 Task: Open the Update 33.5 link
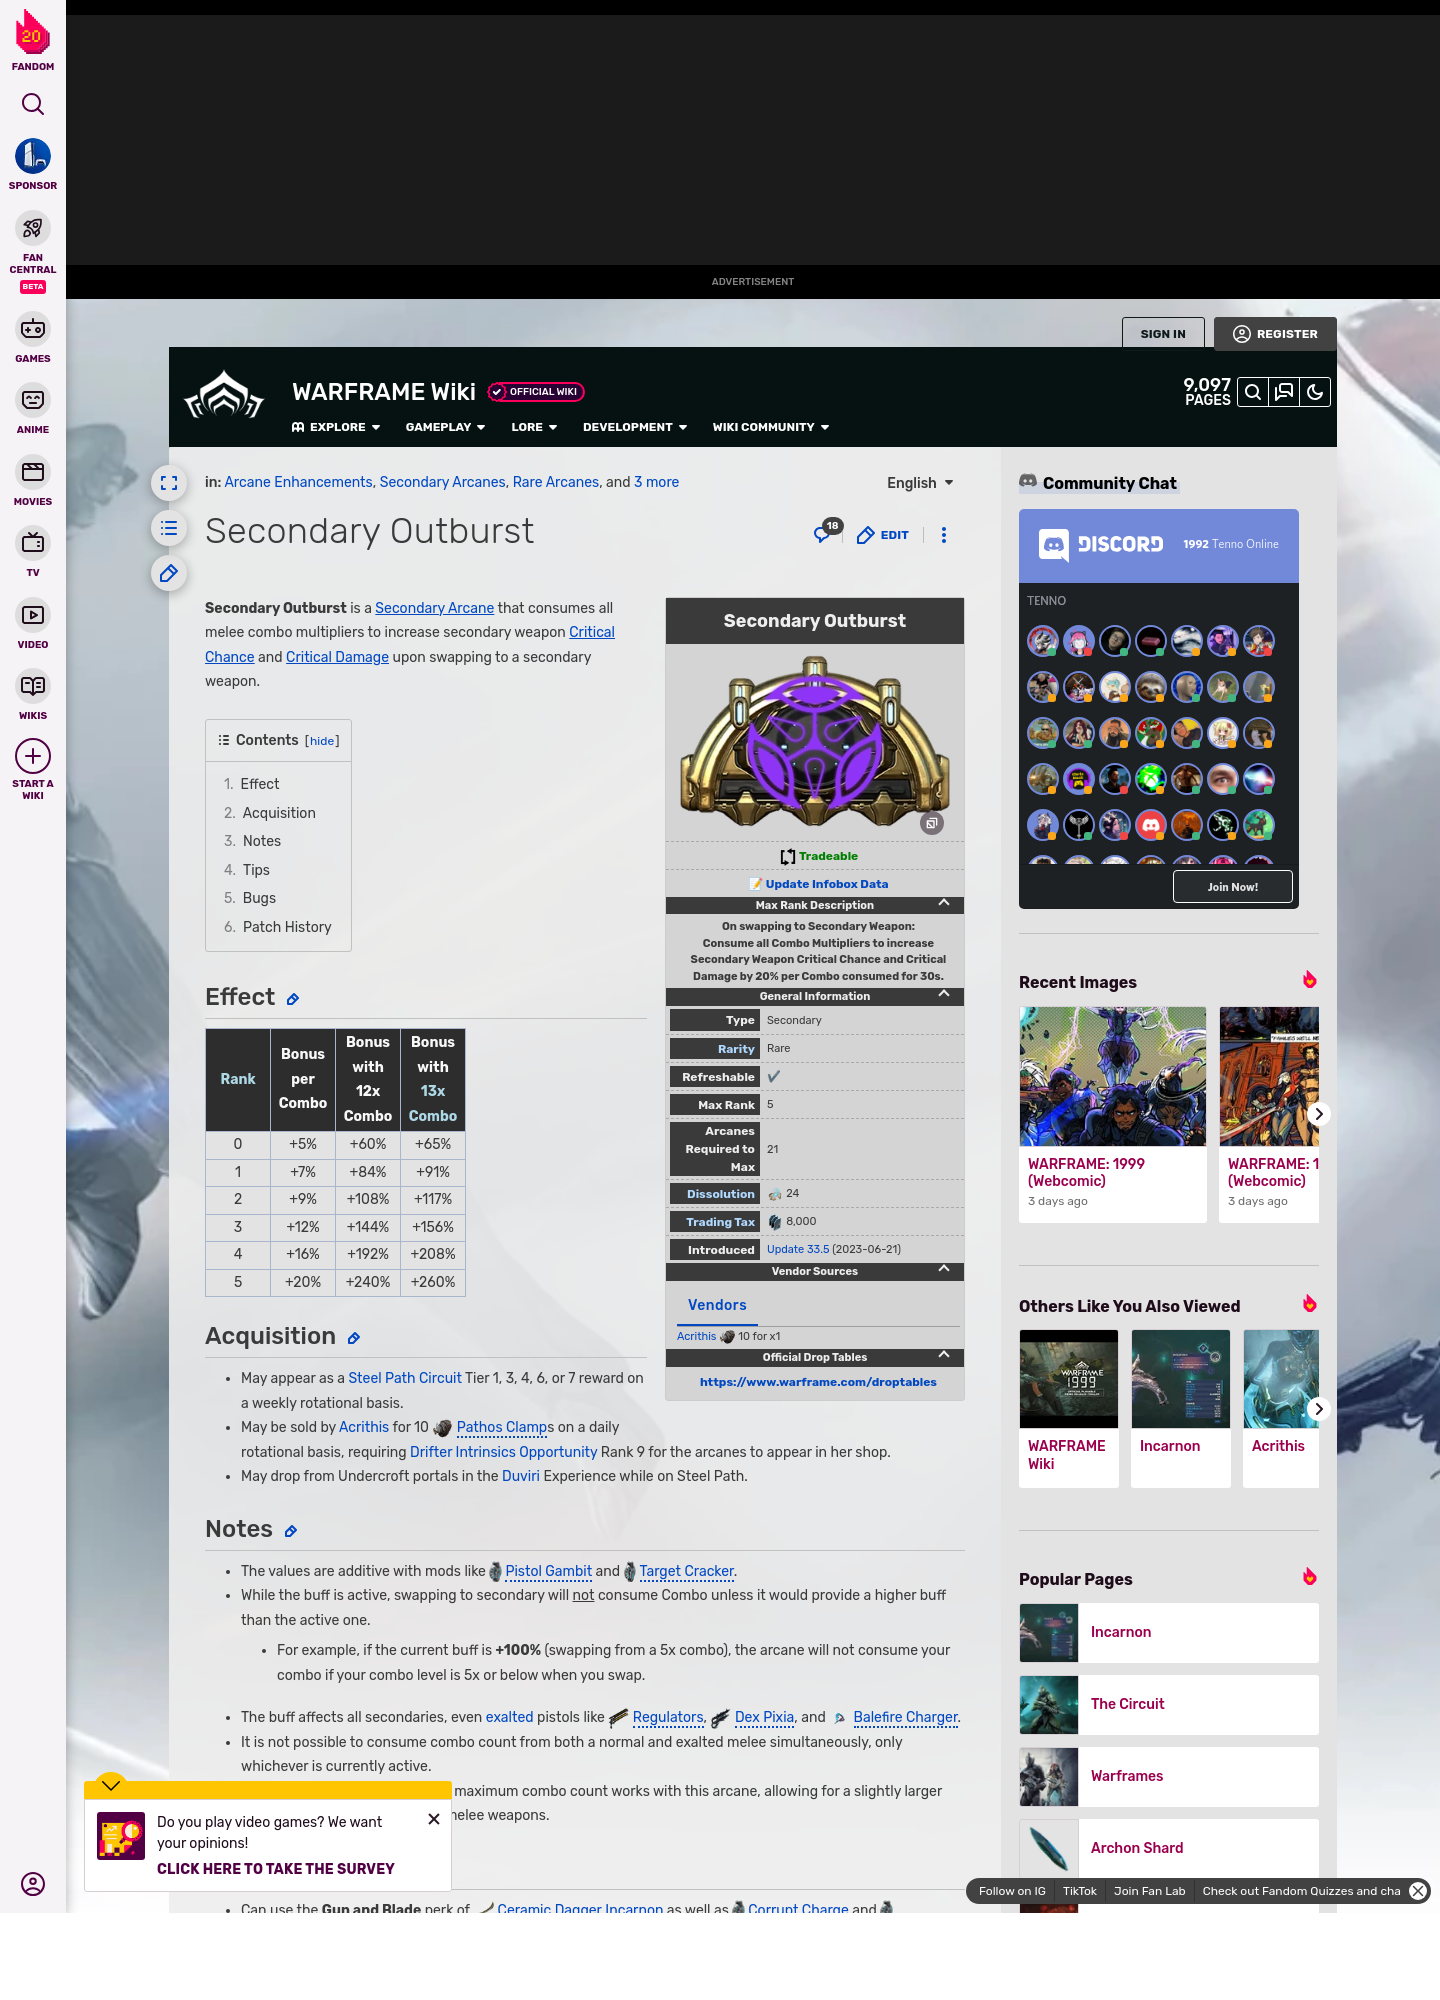click(798, 1249)
